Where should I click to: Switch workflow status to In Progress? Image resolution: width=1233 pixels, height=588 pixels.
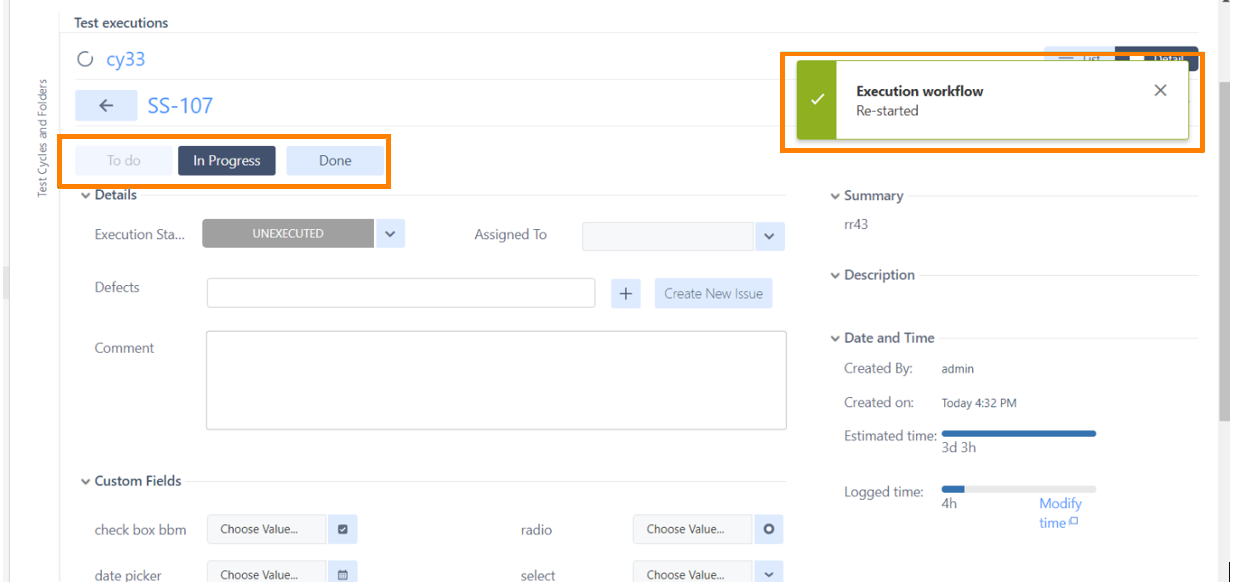pyautogui.click(x=227, y=161)
